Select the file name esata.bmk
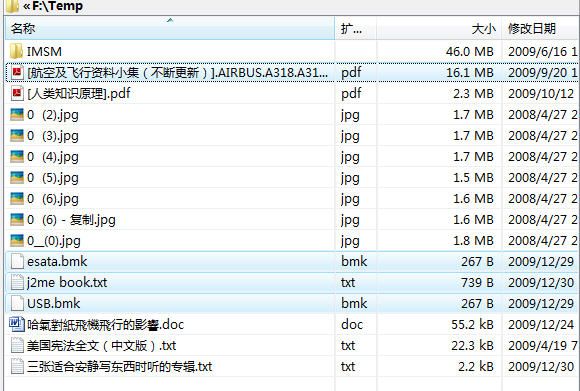 [x=57, y=262]
